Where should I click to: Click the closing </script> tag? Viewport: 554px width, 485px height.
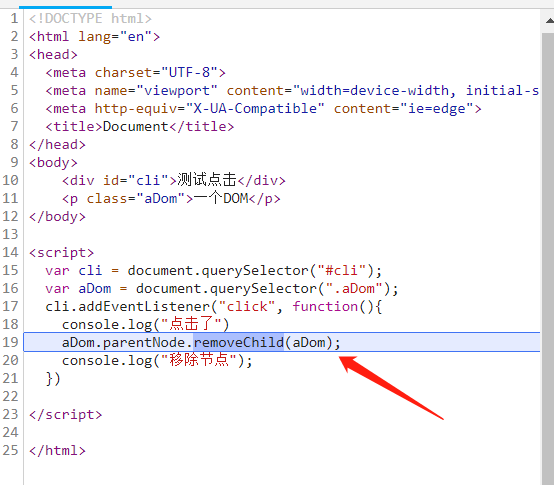(66, 414)
